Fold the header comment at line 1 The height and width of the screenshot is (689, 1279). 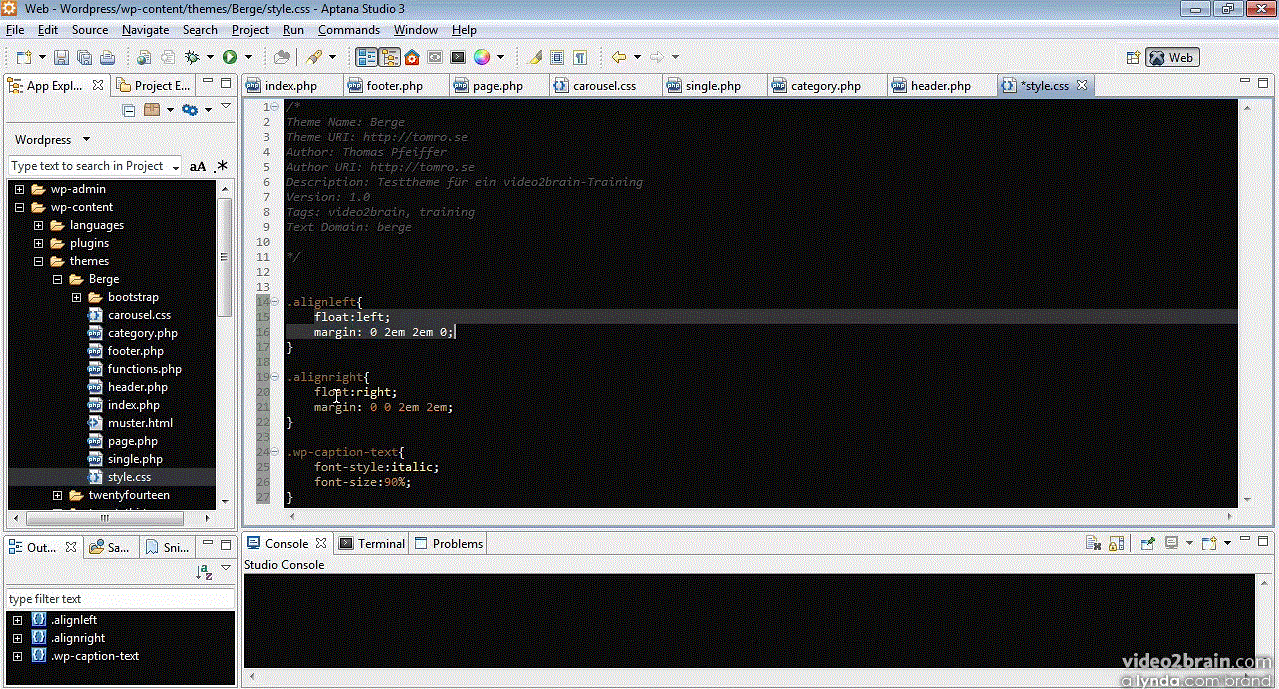pos(274,107)
